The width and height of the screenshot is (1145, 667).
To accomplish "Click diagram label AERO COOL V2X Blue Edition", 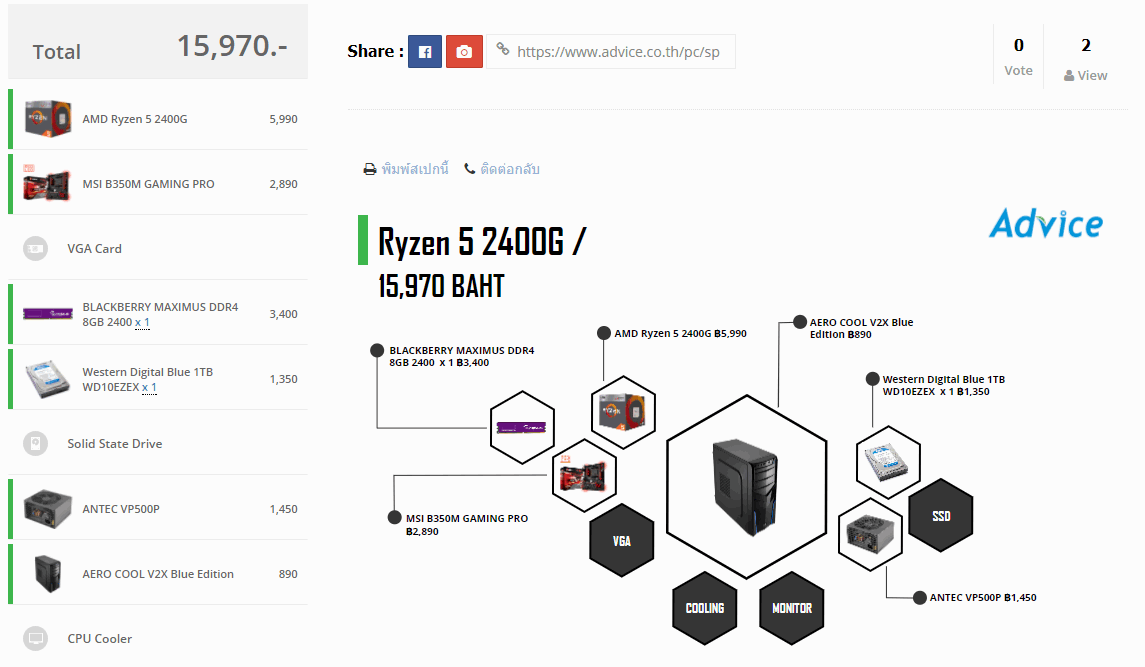I will pyautogui.click(x=861, y=328).
